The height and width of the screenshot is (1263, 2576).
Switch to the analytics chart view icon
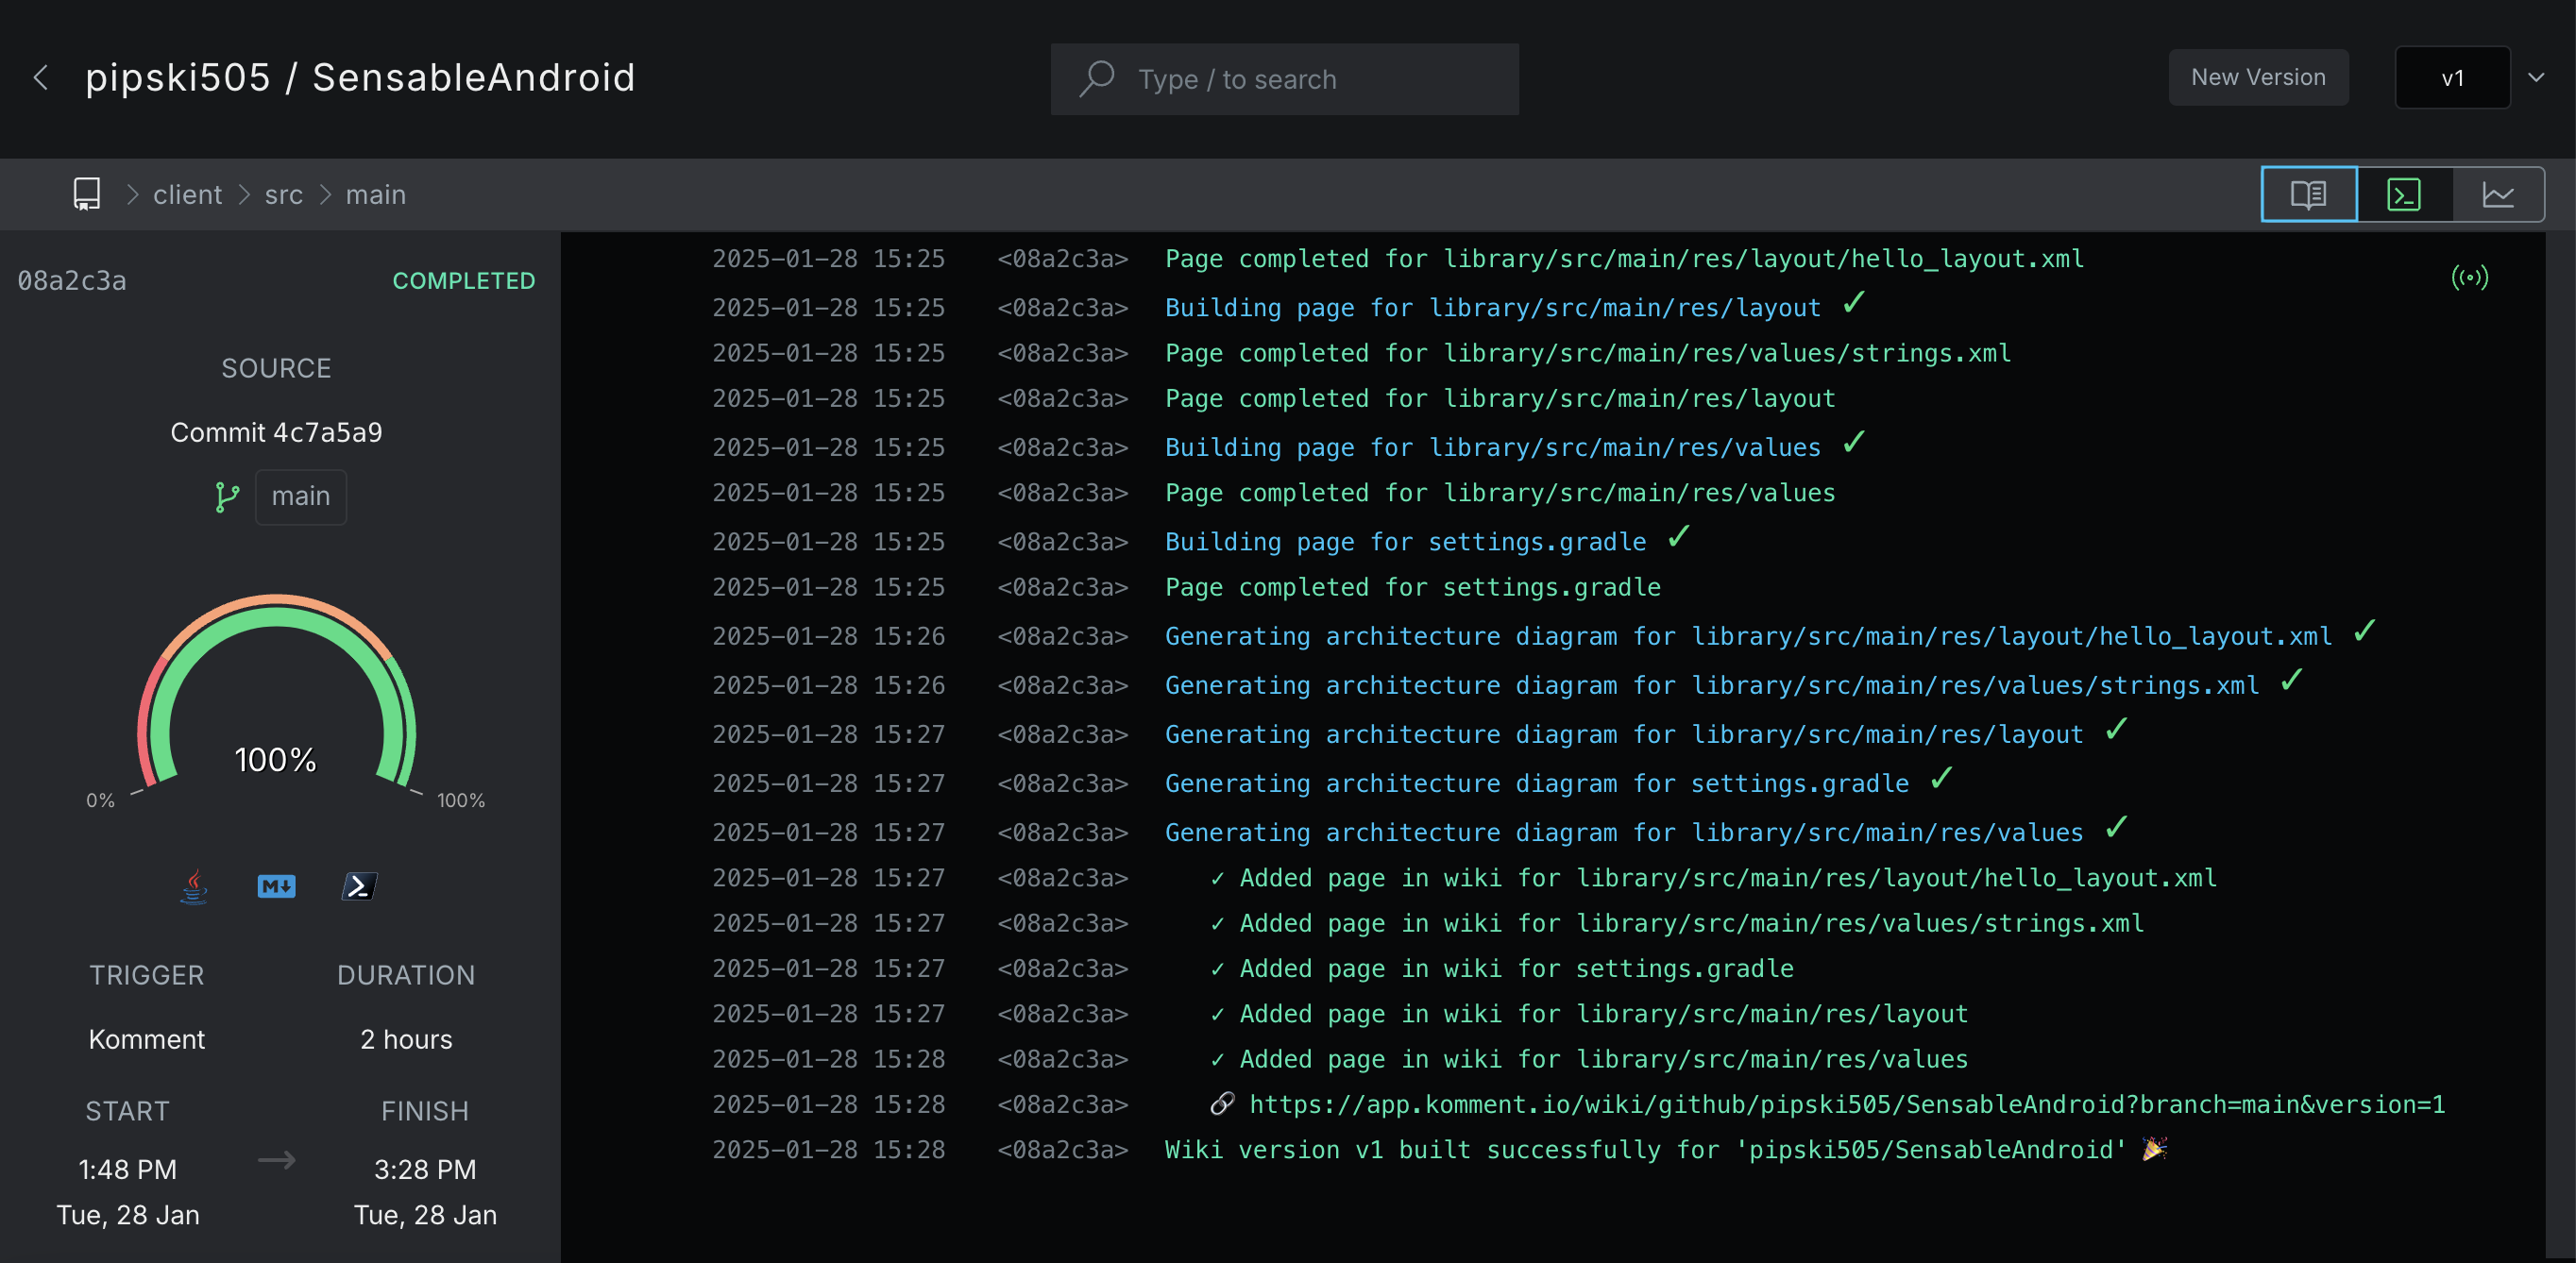pos(2498,194)
